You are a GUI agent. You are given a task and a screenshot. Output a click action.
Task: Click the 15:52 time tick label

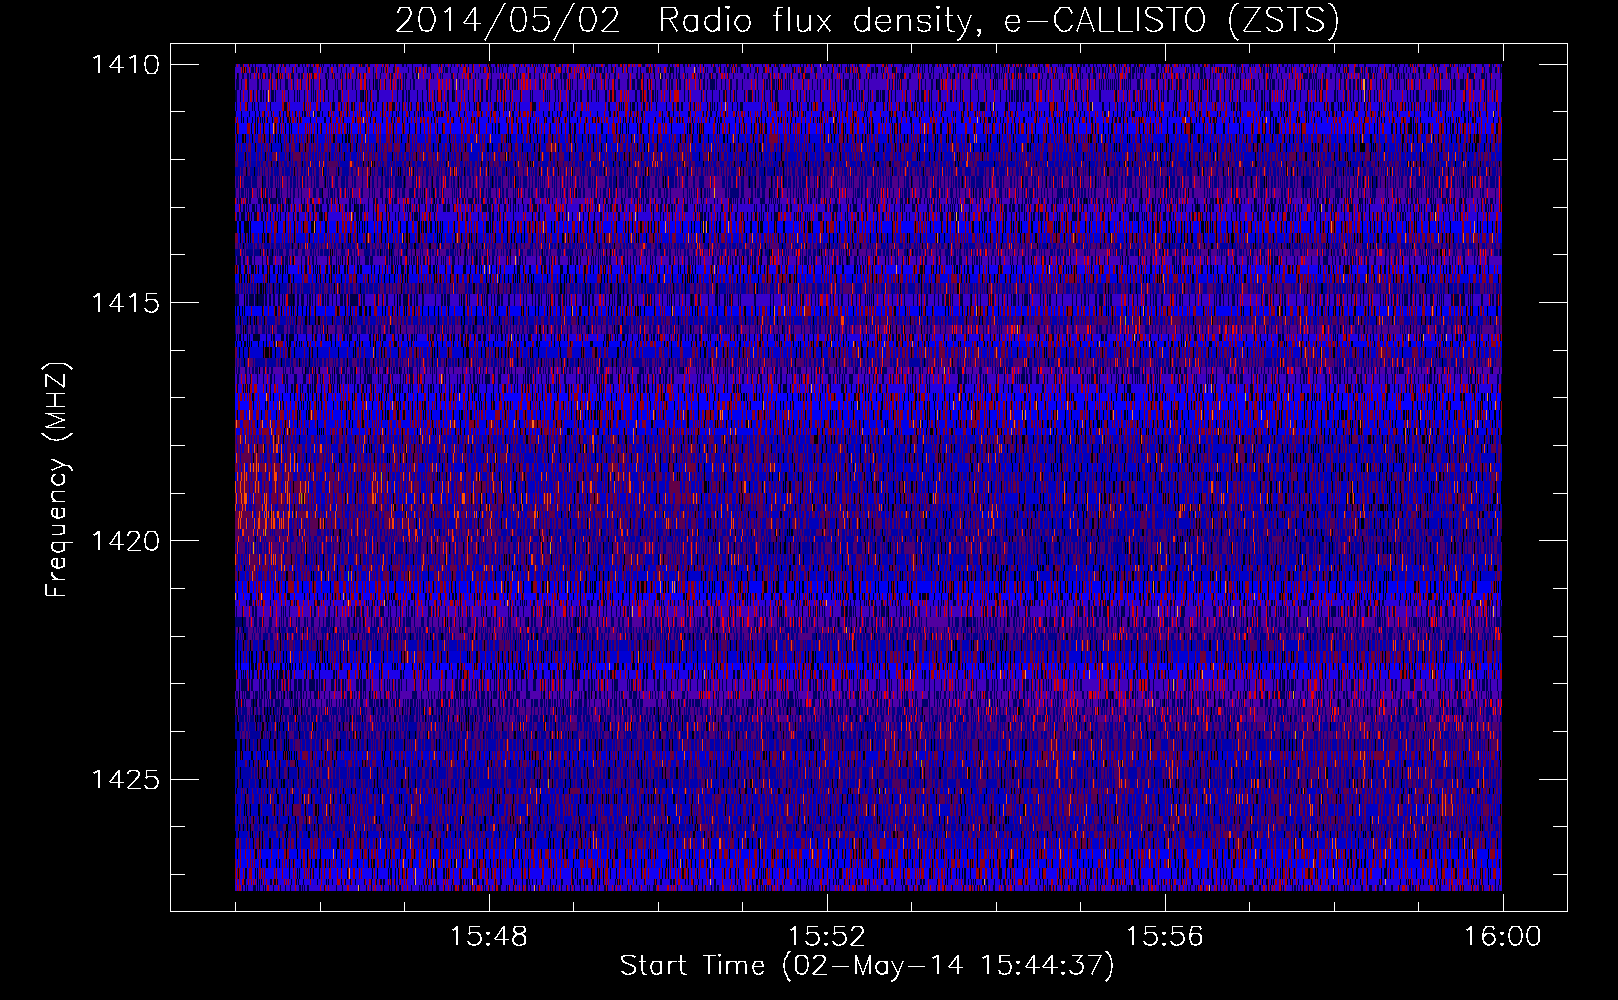pos(827,937)
